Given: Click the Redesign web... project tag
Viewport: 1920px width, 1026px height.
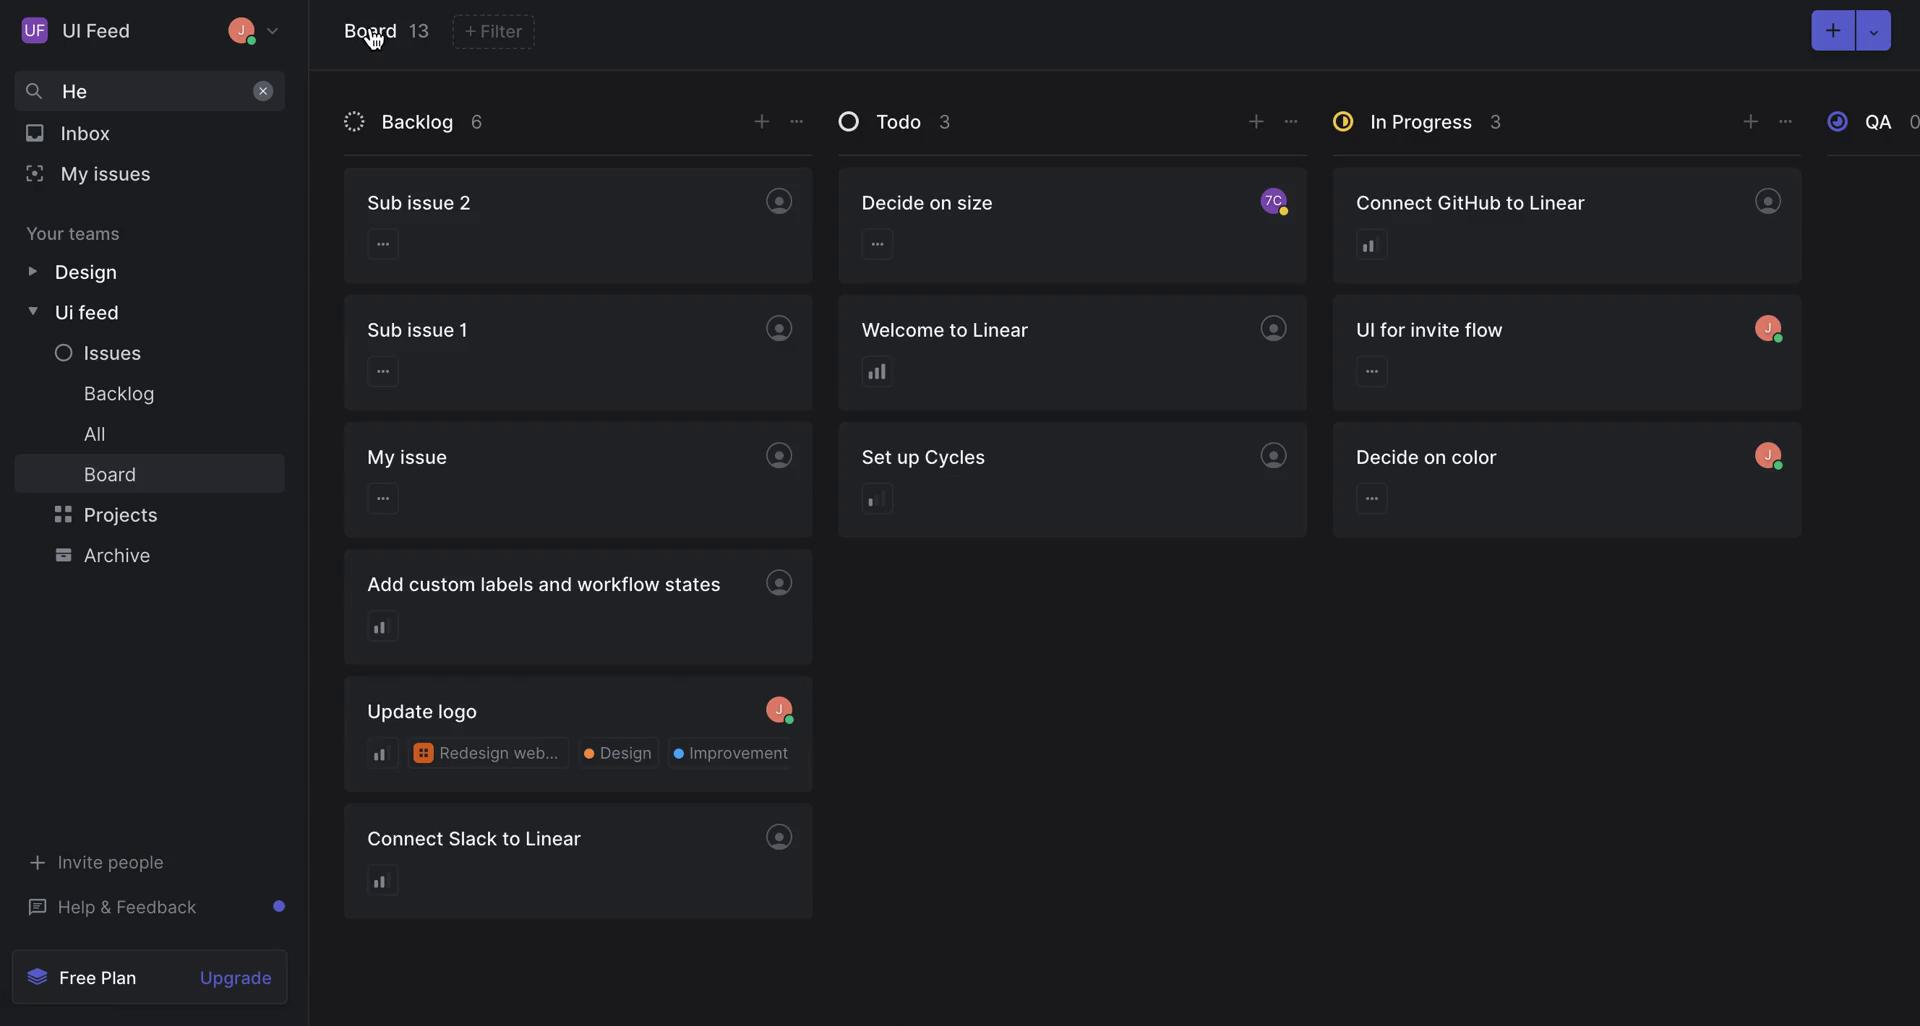Looking at the screenshot, I should (x=488, y=753).
